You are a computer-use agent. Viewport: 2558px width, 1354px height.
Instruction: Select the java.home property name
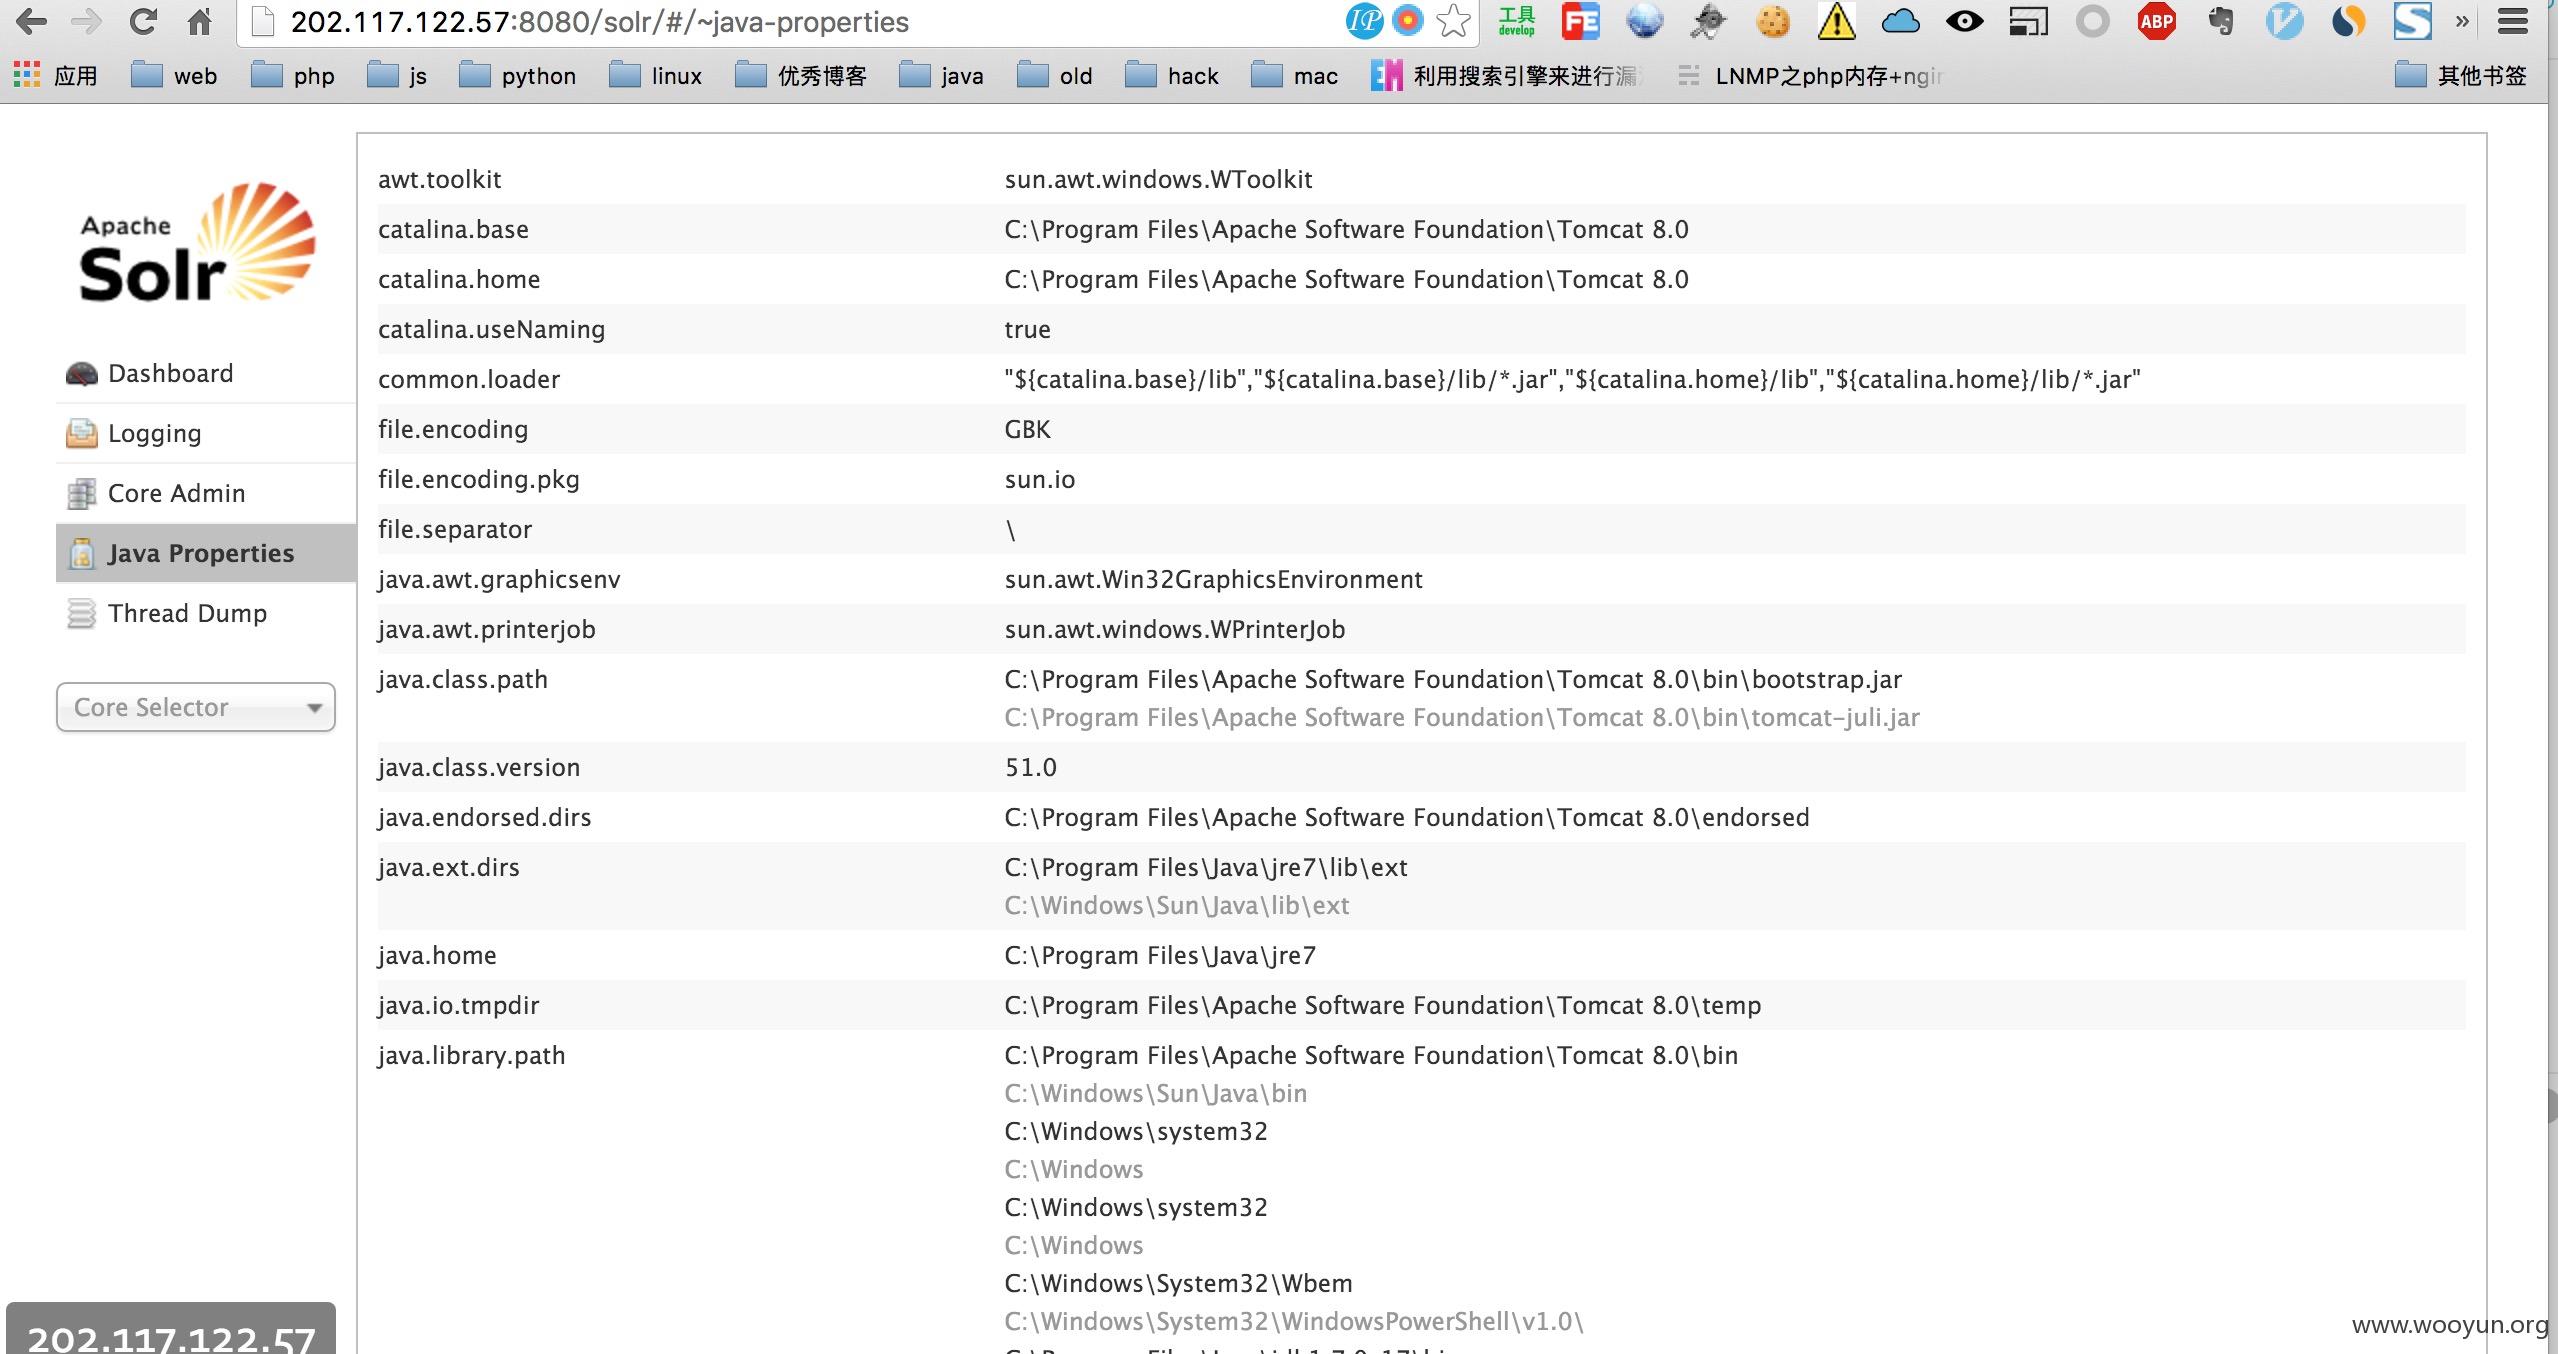tap(437, 955)
